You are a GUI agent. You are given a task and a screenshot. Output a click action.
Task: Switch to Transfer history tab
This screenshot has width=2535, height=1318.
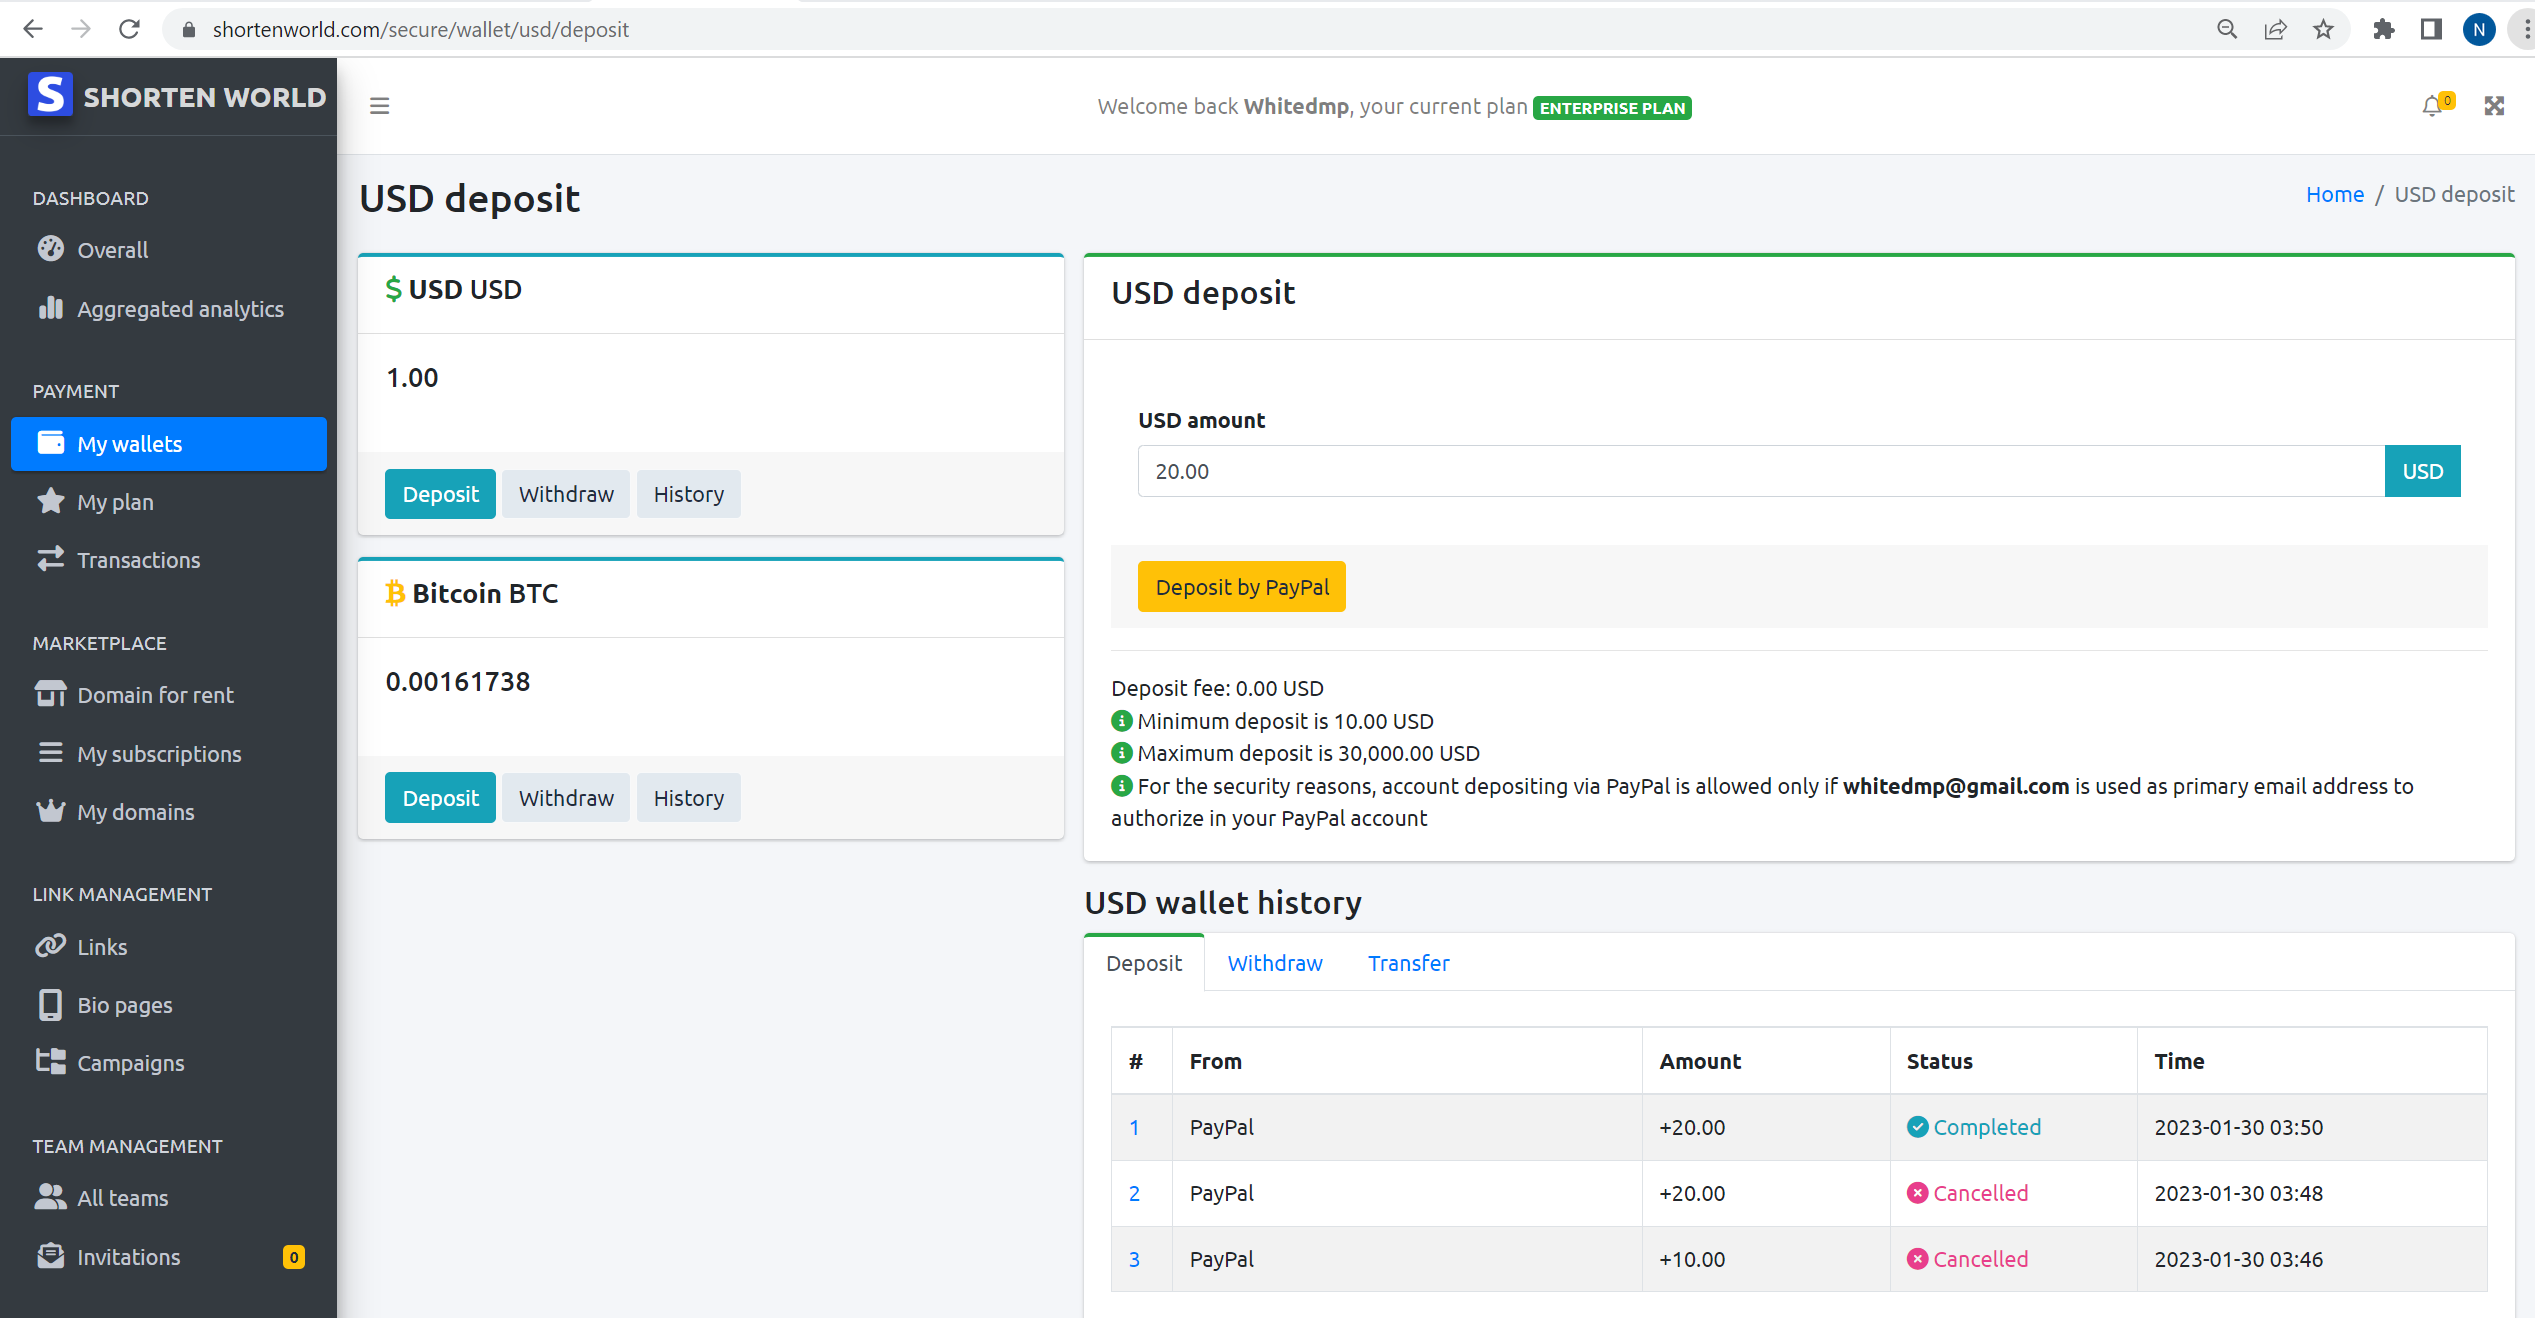point(1408,963)
